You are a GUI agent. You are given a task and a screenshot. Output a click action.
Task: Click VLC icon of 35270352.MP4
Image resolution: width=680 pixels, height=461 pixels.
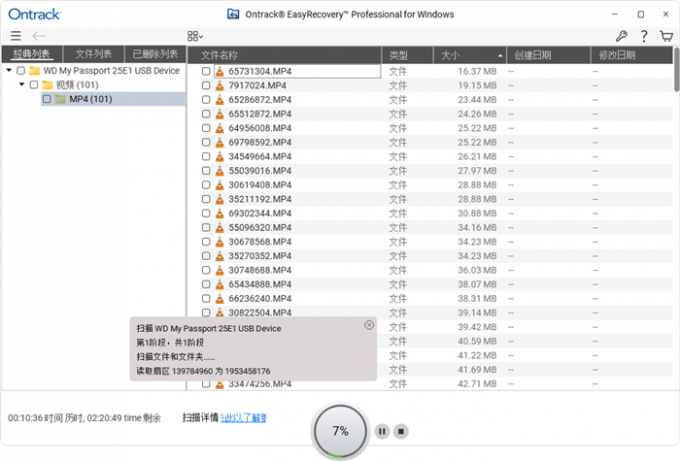[220, 256]
